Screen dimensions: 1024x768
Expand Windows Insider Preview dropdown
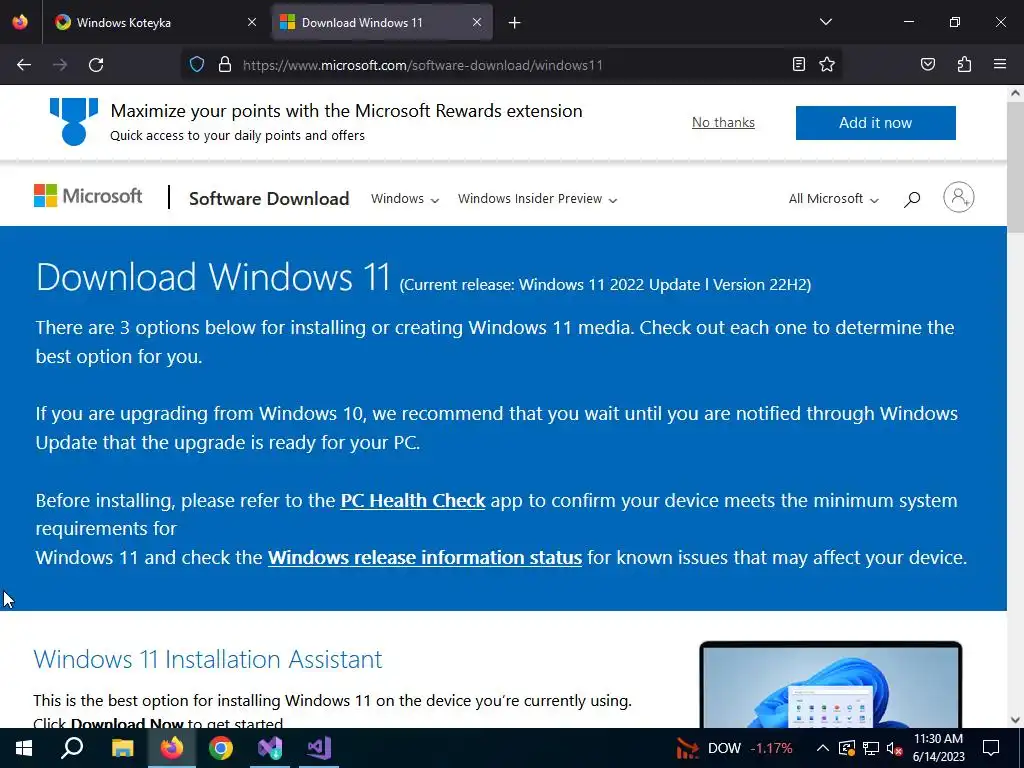pyautogui.click(x=537, y=199)
